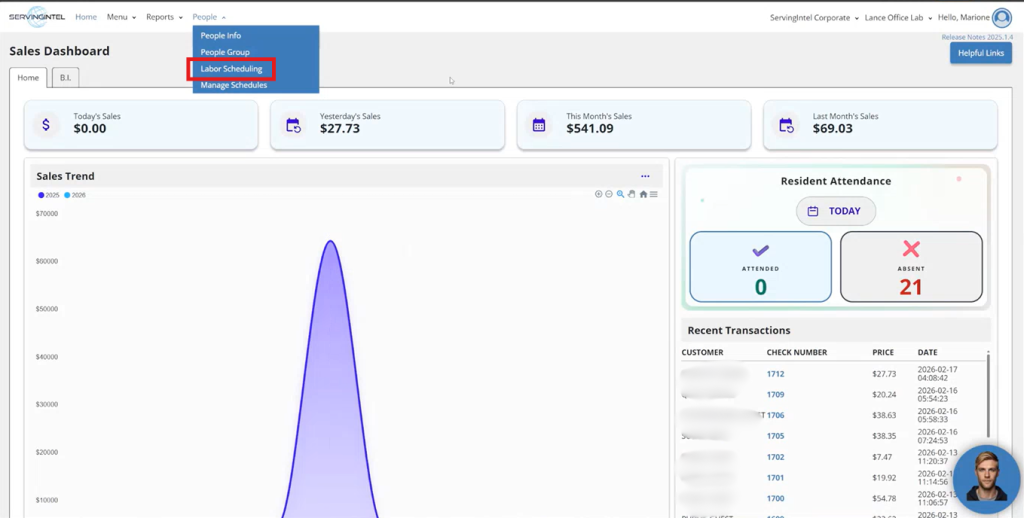Toggle the 2026 series in legend
Screen dimensions: 1024x518
(75, 195)
